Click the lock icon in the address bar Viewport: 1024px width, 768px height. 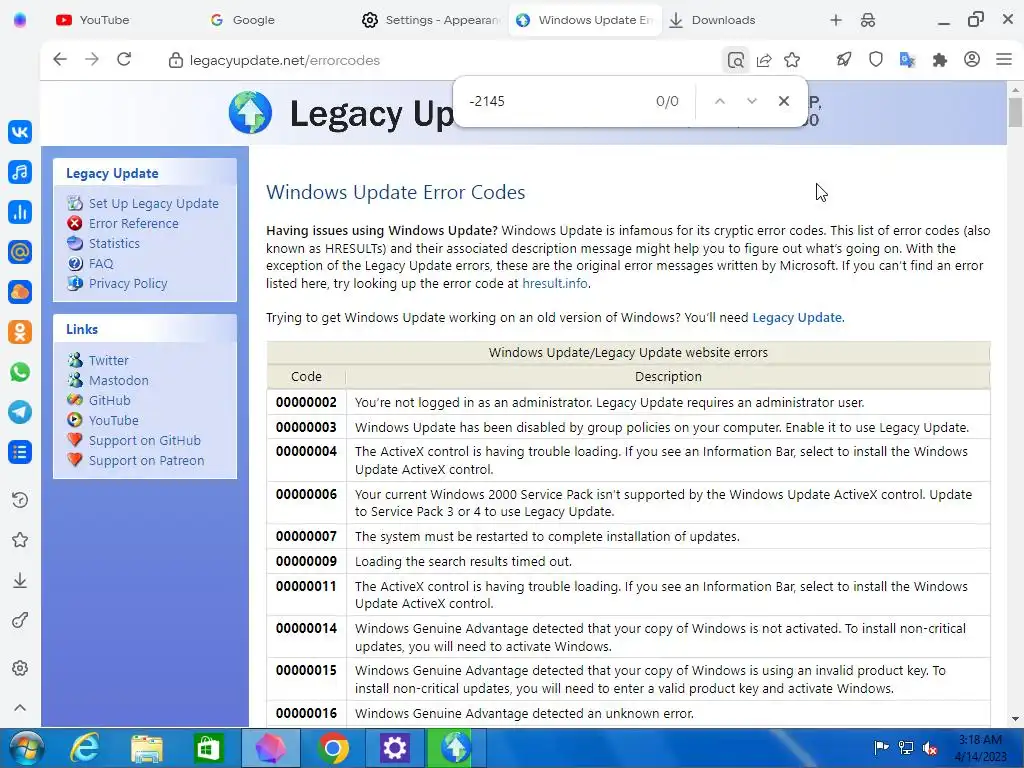[x=175, y=60]
